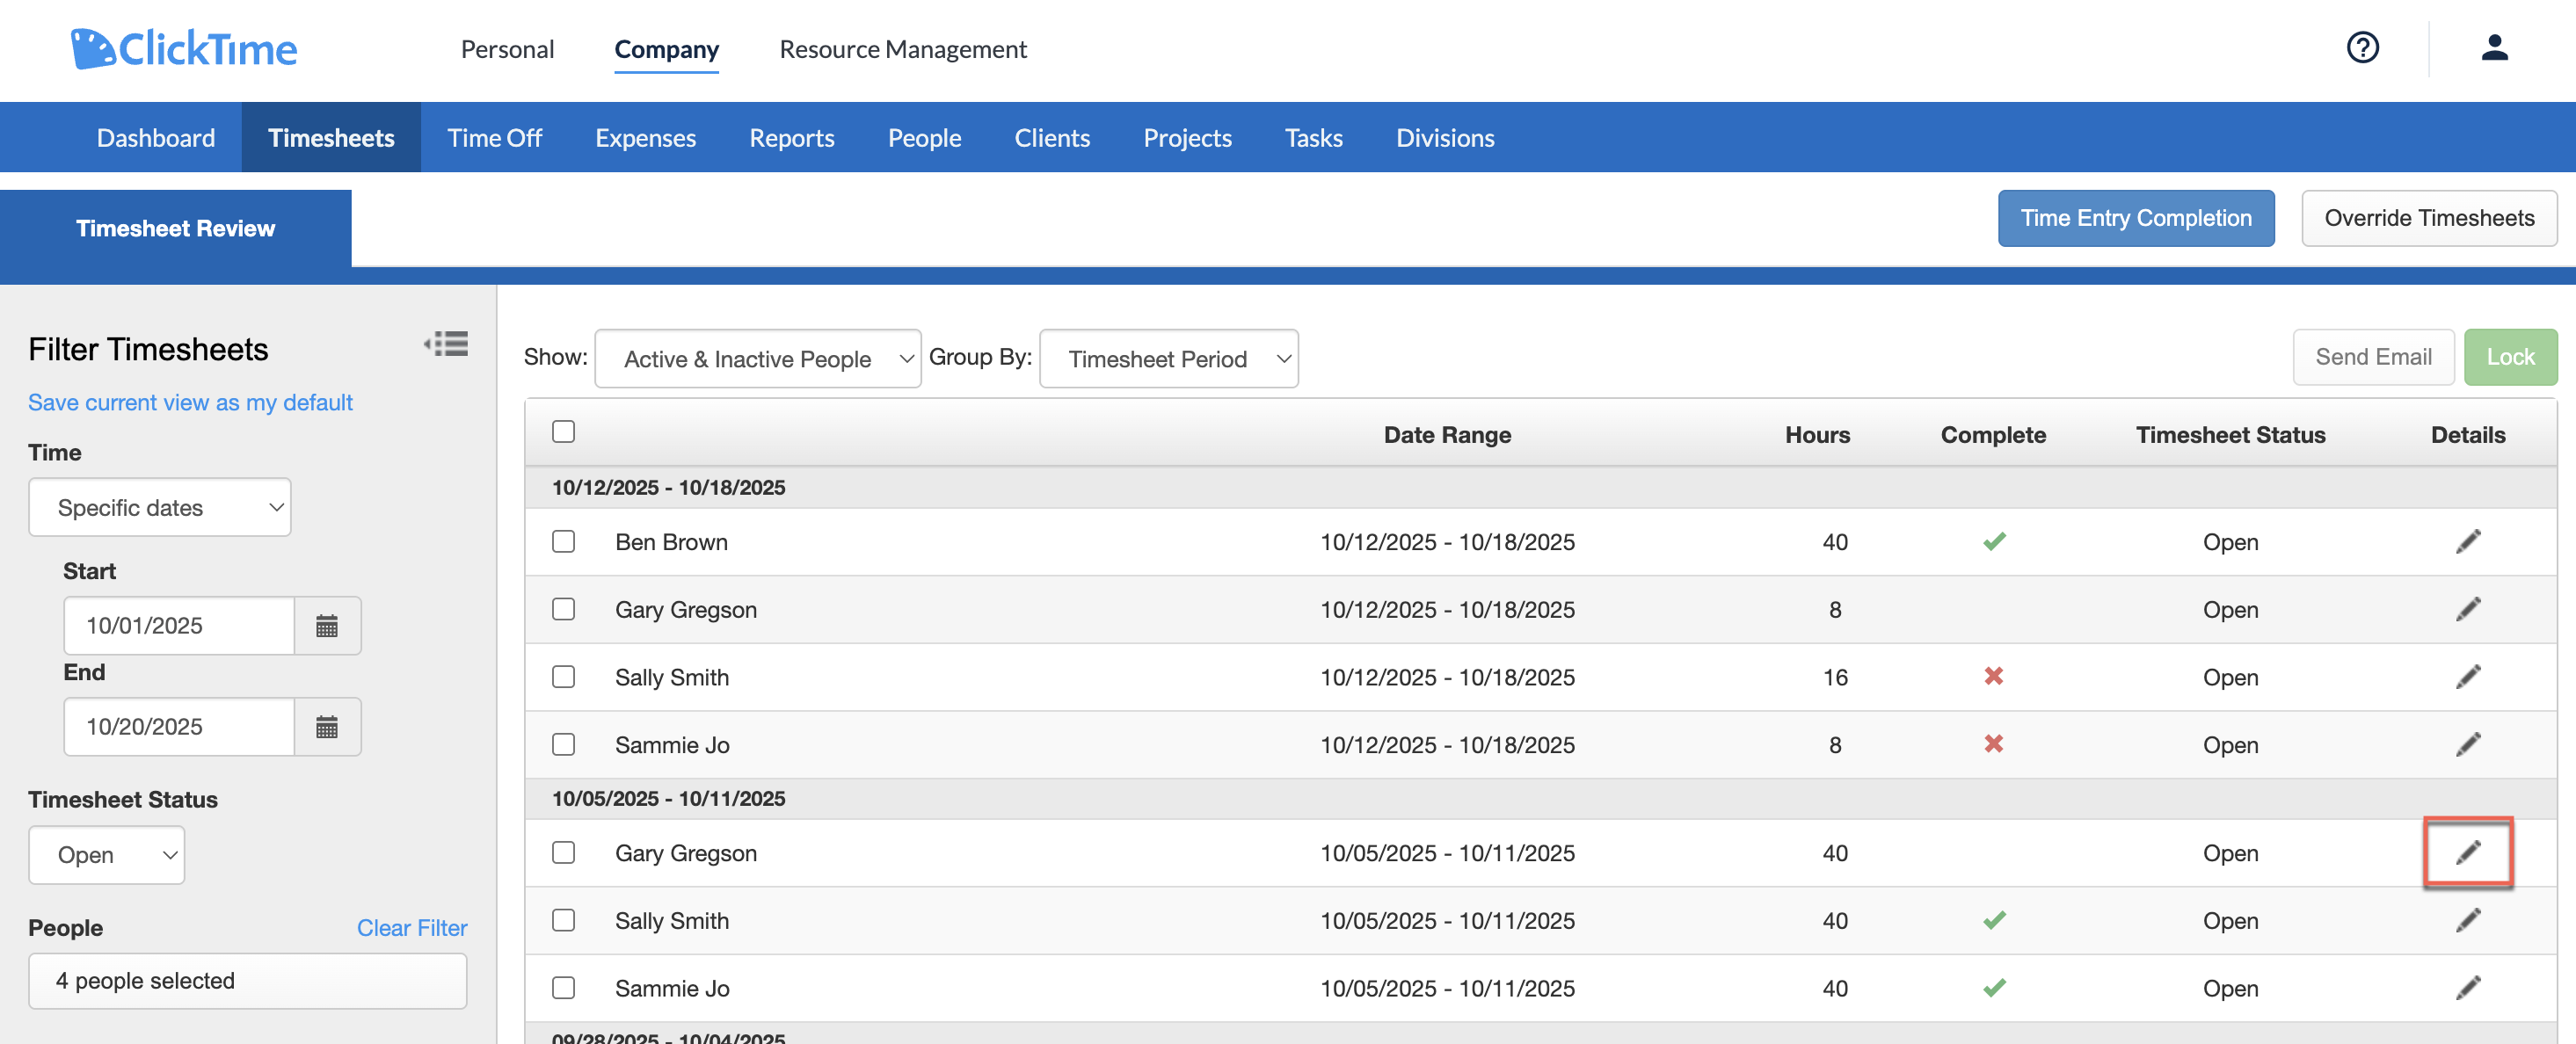The height and width of the screenshot is (1044, 2576).
Task: Open the Group By Timesheet Period dropdown
Action: [1169, 358]
